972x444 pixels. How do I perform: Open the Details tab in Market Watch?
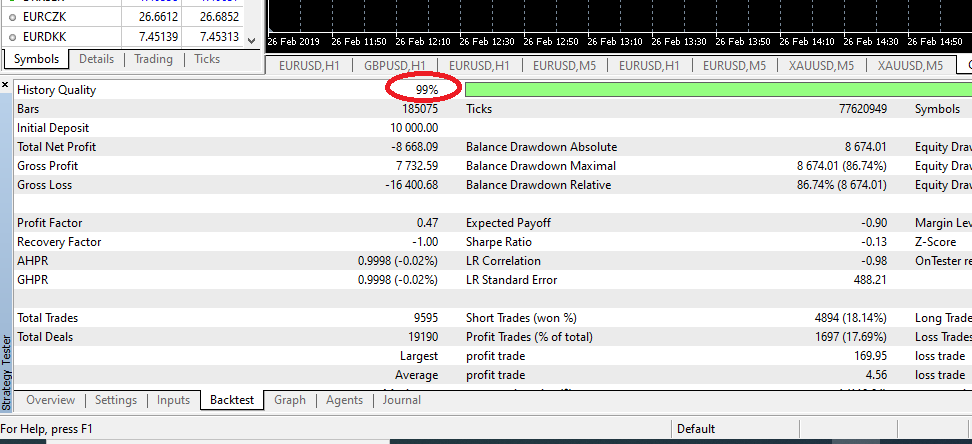(x=96, y=60)
